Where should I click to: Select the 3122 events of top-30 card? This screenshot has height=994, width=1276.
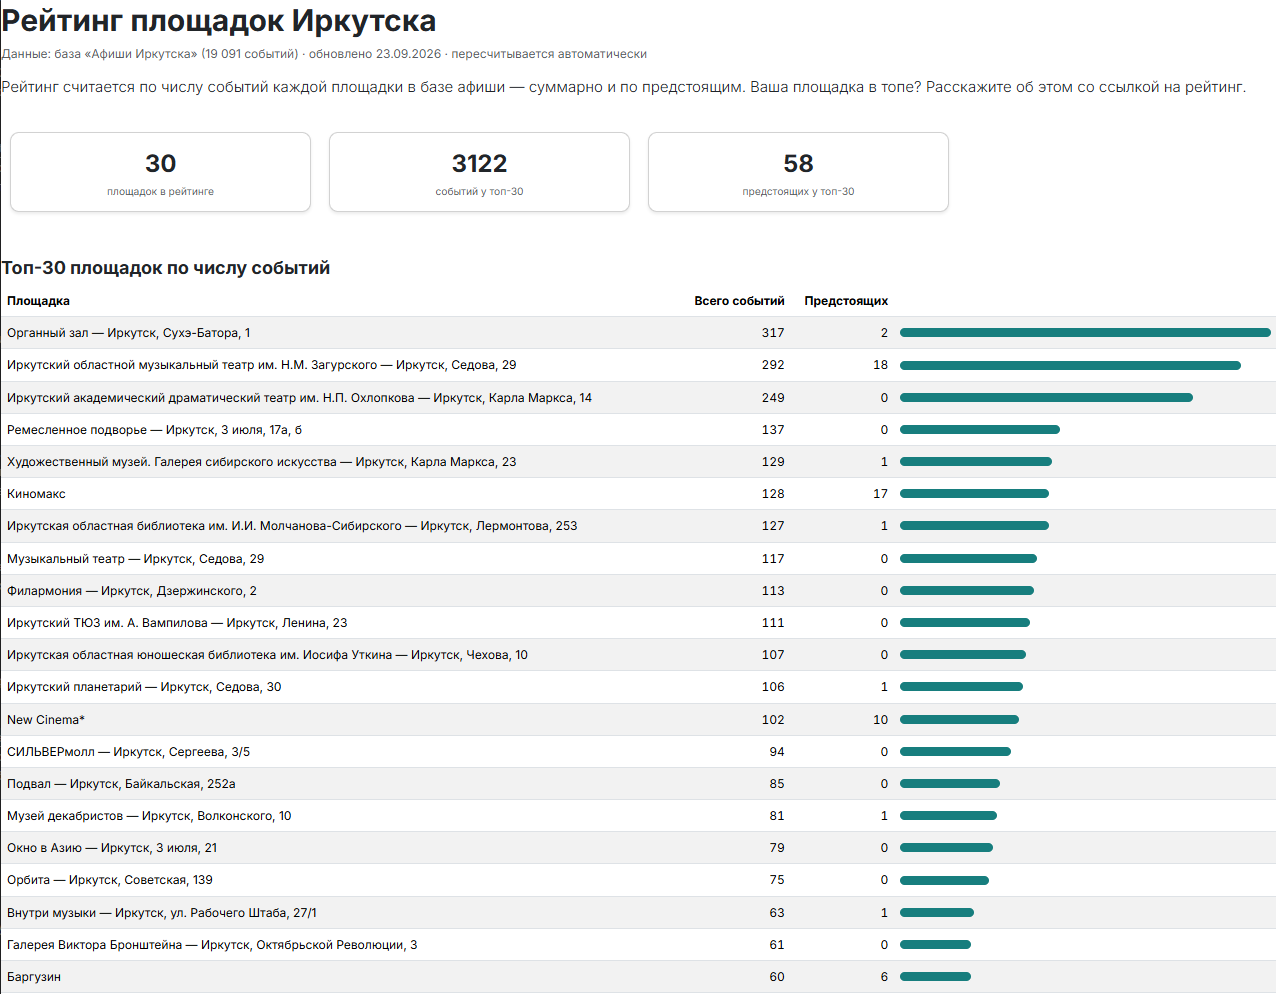479,172
